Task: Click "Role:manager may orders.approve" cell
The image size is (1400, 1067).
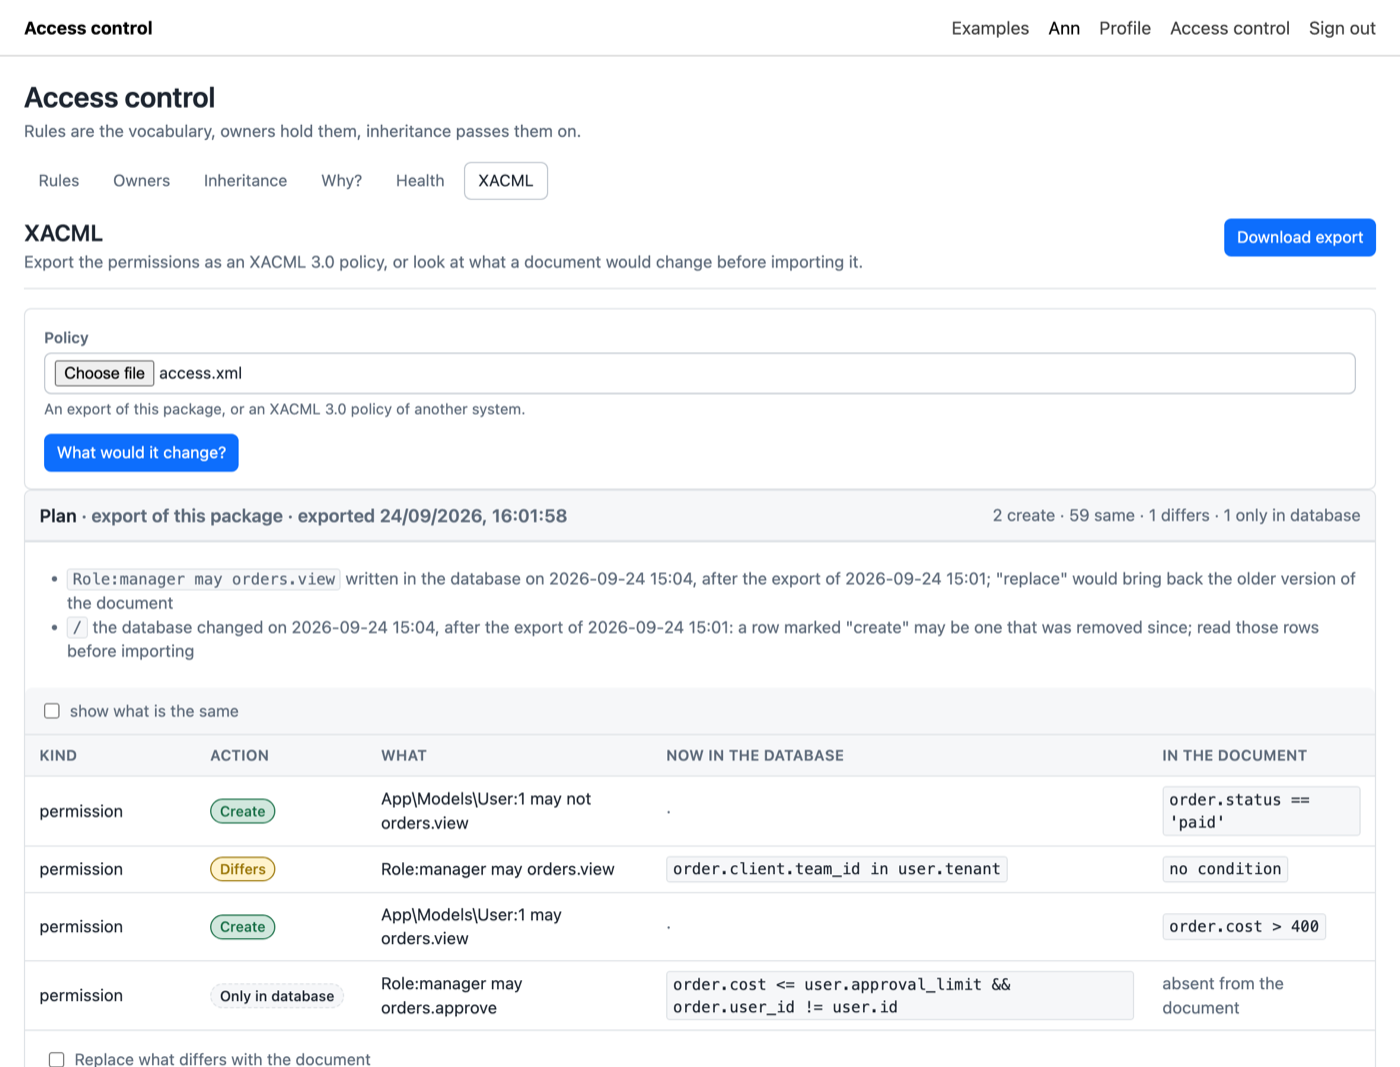Action: [x=452, y=996]
